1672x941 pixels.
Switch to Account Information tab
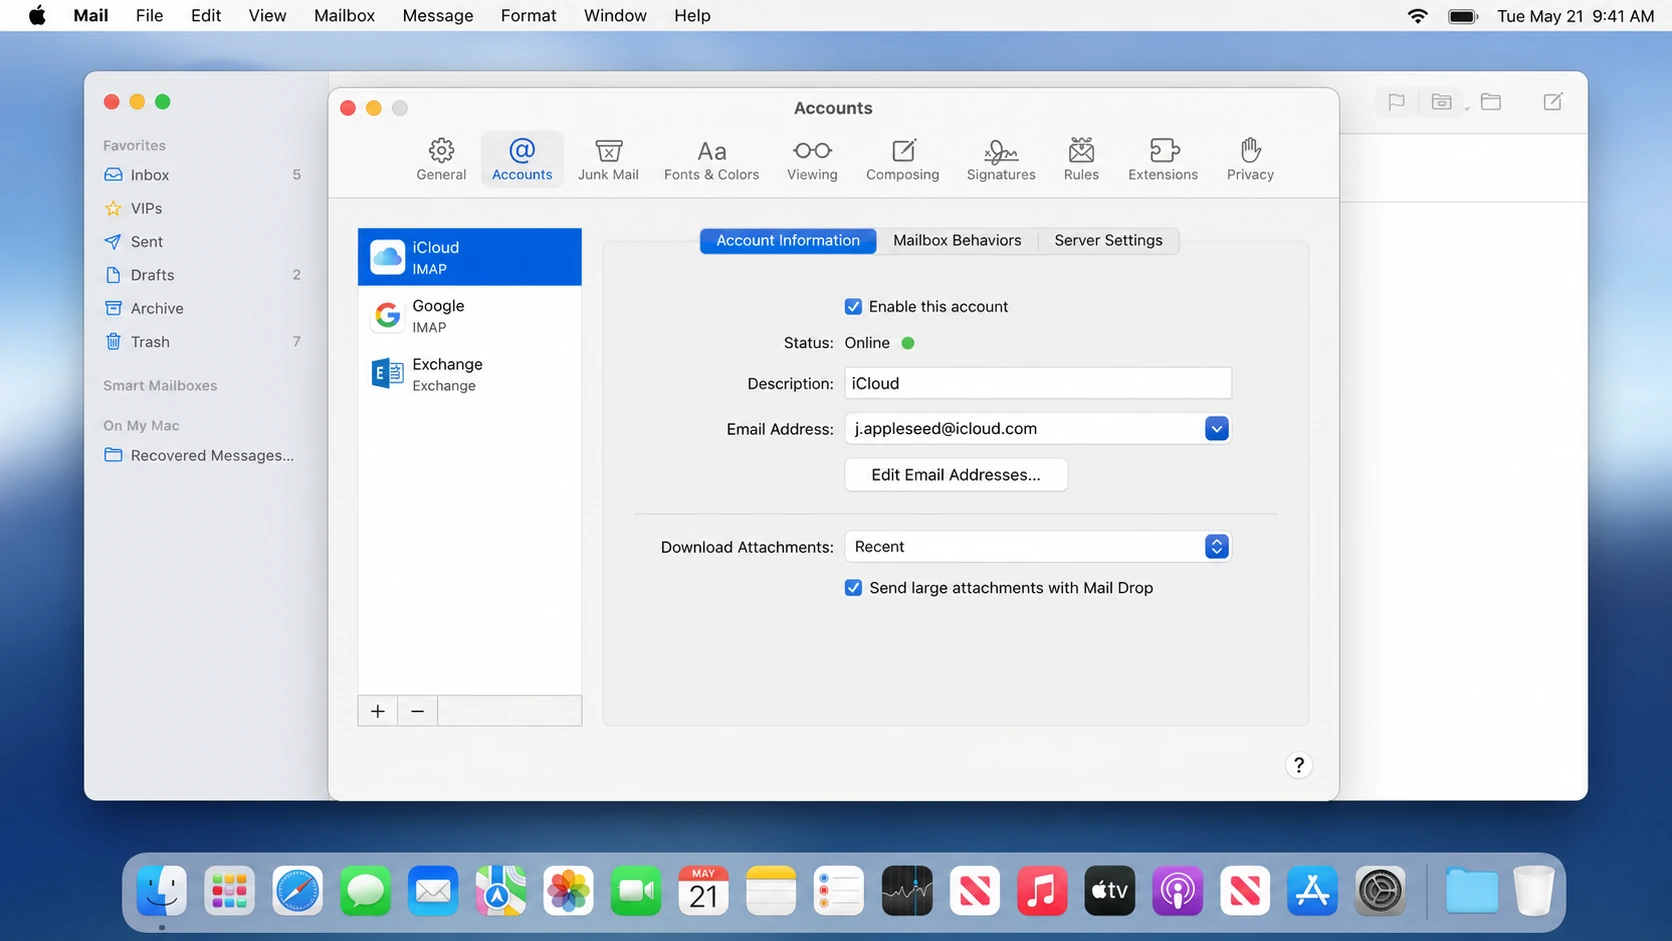pos(788,240)
